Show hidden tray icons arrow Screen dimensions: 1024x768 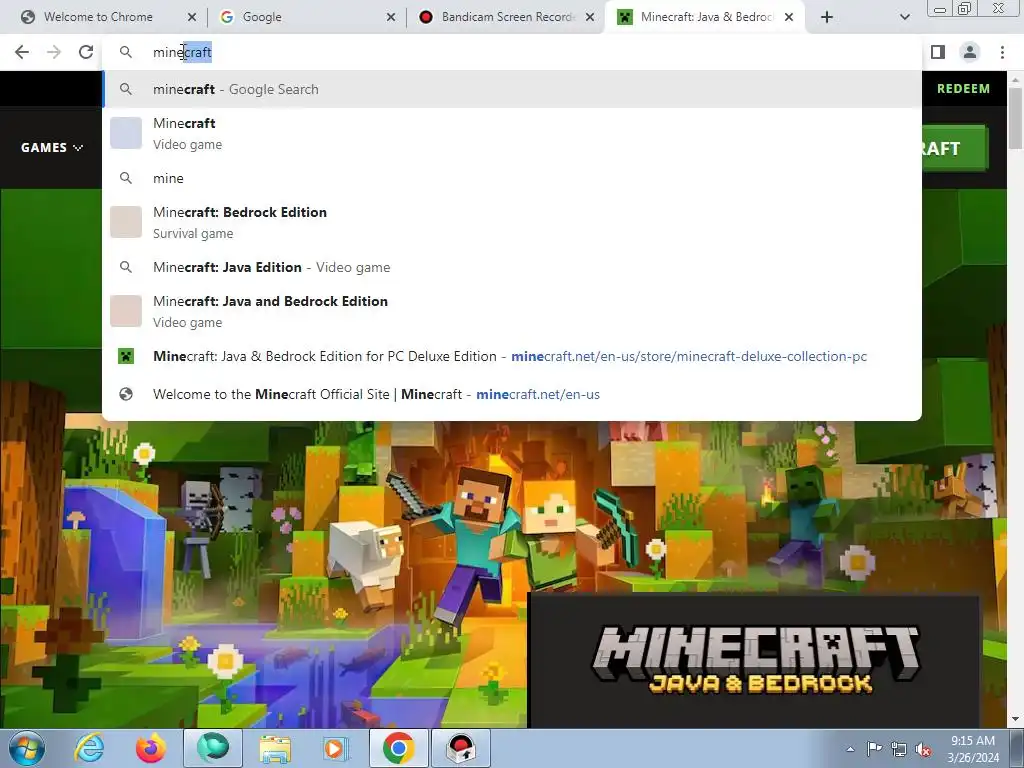point(850,749)
